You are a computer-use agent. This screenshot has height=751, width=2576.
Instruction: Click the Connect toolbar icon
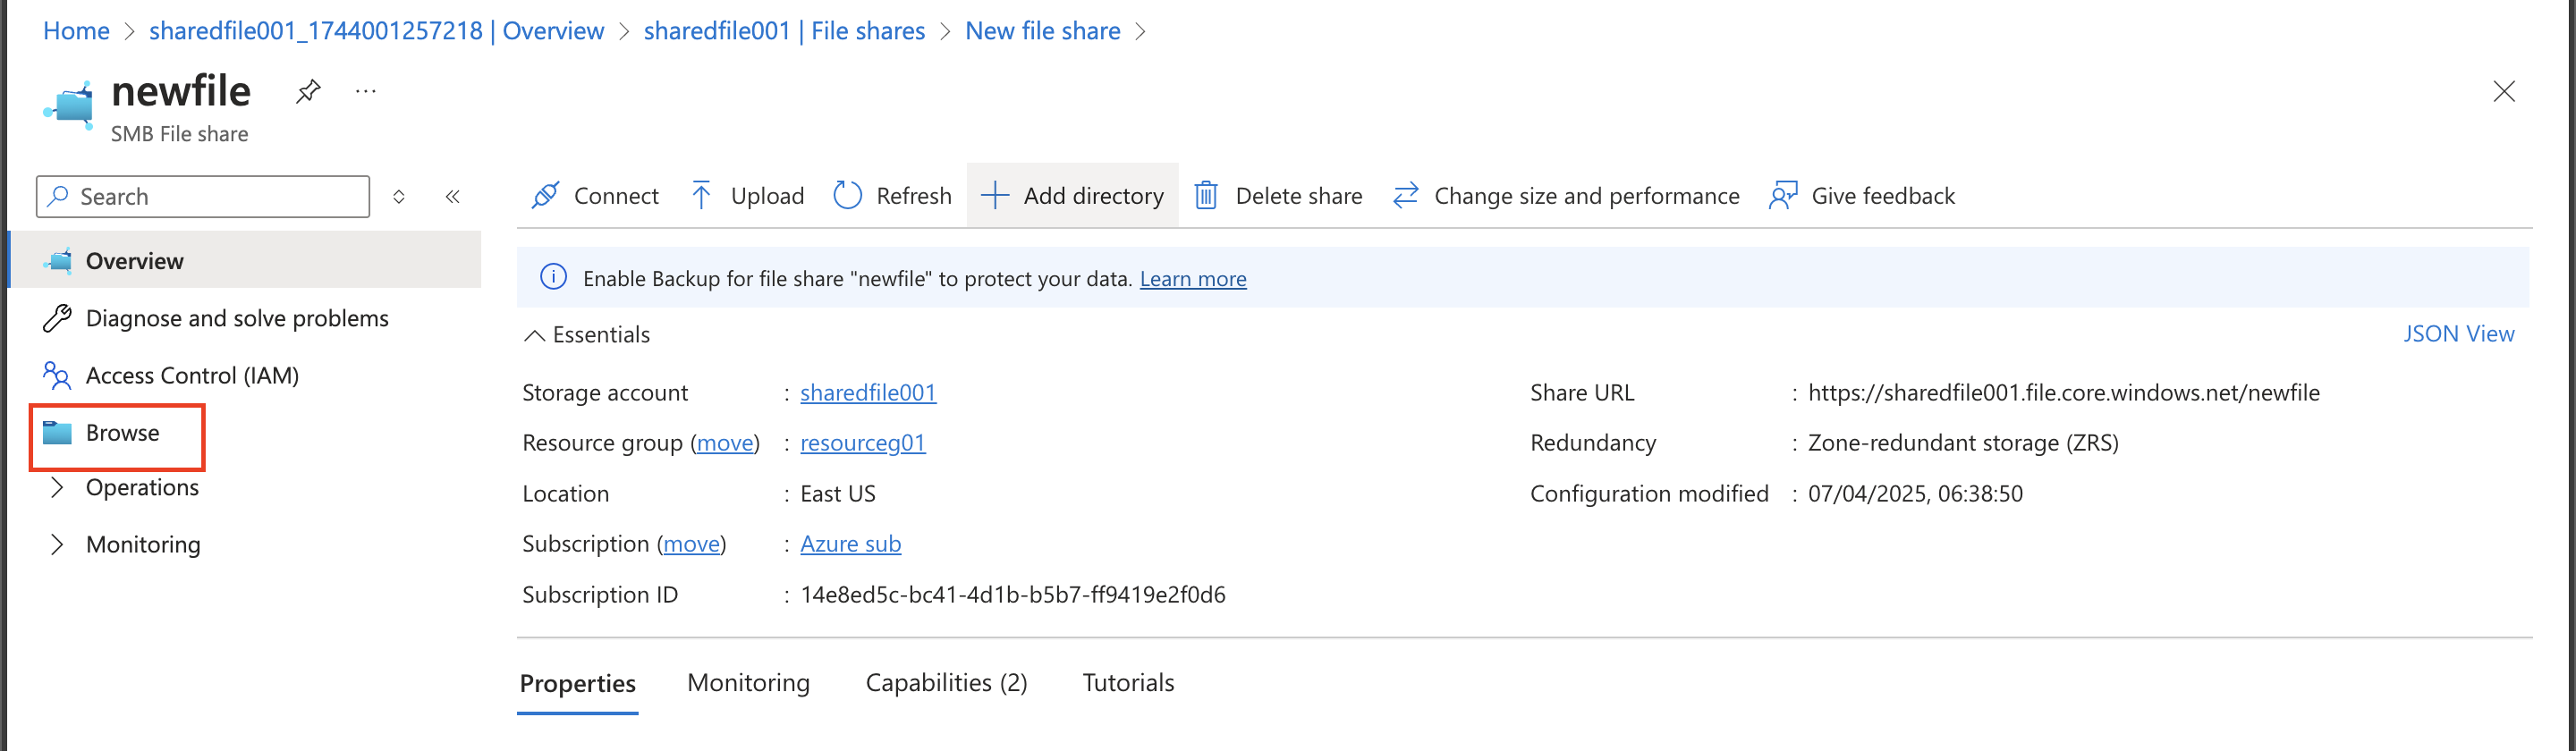545,195
